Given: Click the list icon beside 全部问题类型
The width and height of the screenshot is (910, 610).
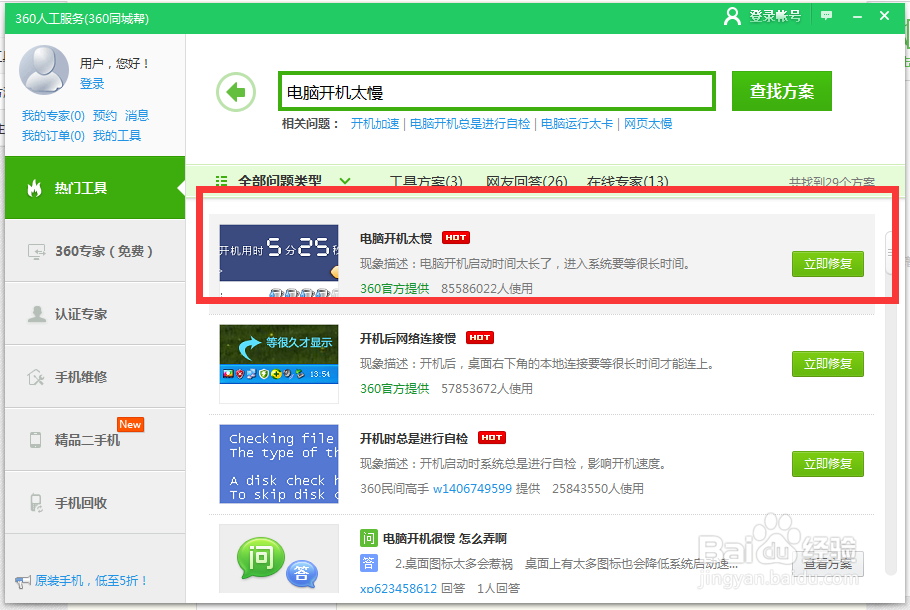Looking at the screenshot, I should point(221,181).
